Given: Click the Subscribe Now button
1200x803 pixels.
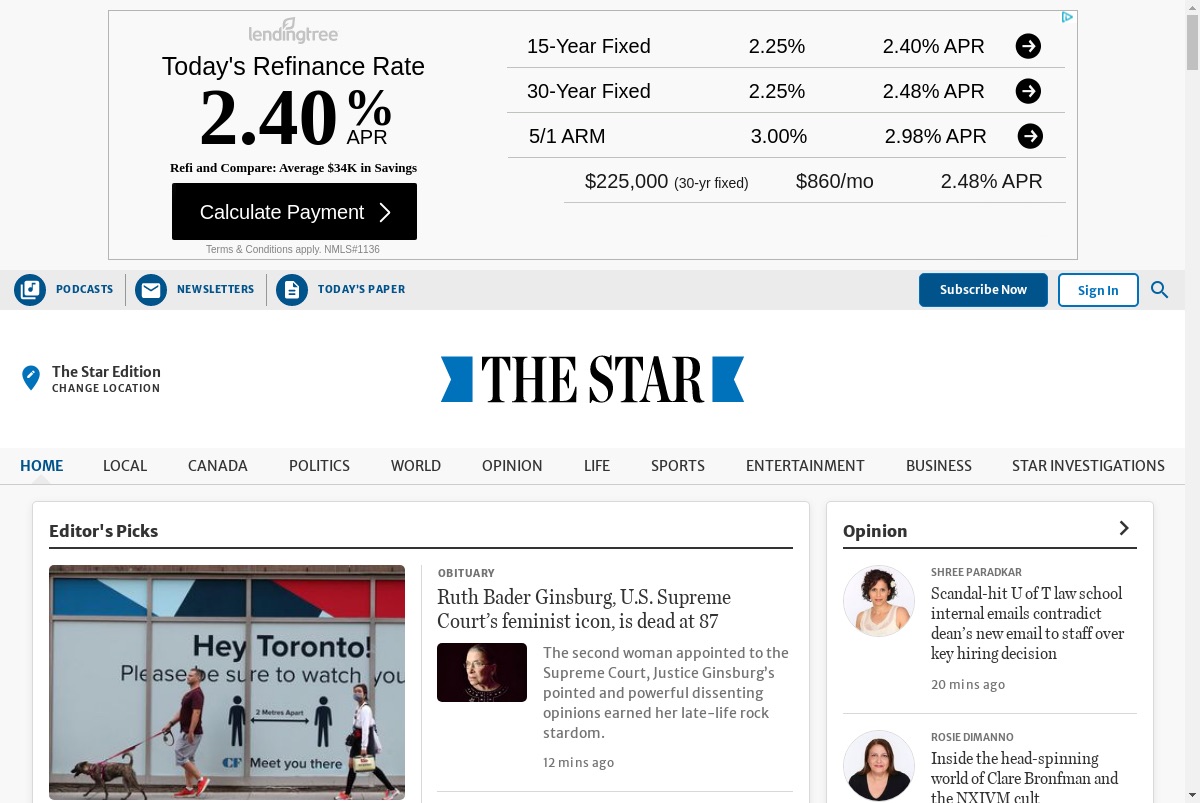Looking at the screenshot, I should point(983,290).
